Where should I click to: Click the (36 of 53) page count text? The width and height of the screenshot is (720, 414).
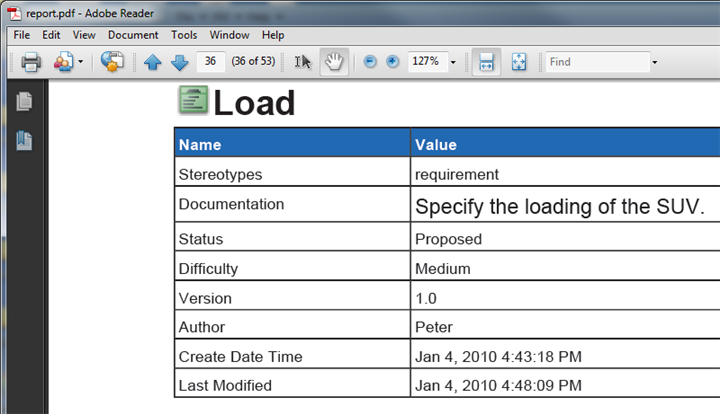(253, 62)
